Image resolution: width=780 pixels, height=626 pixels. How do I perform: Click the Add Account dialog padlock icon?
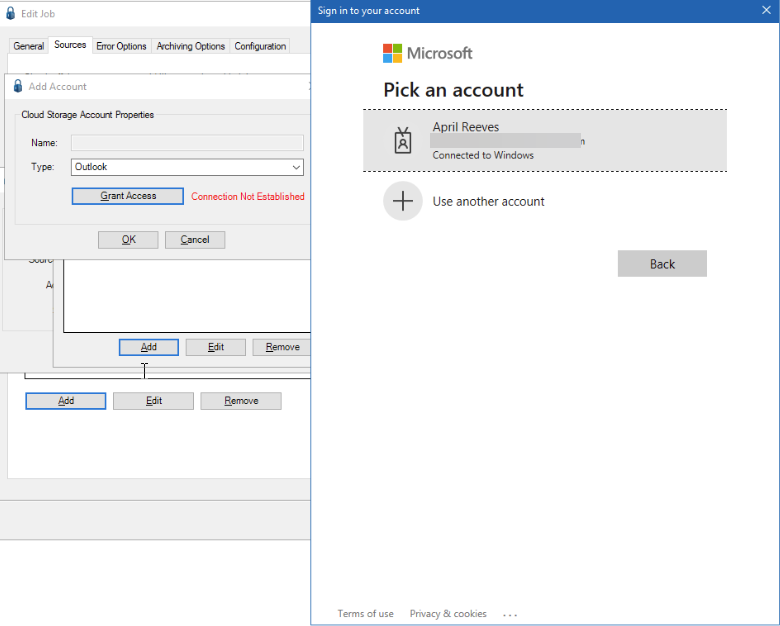point(18,86)
